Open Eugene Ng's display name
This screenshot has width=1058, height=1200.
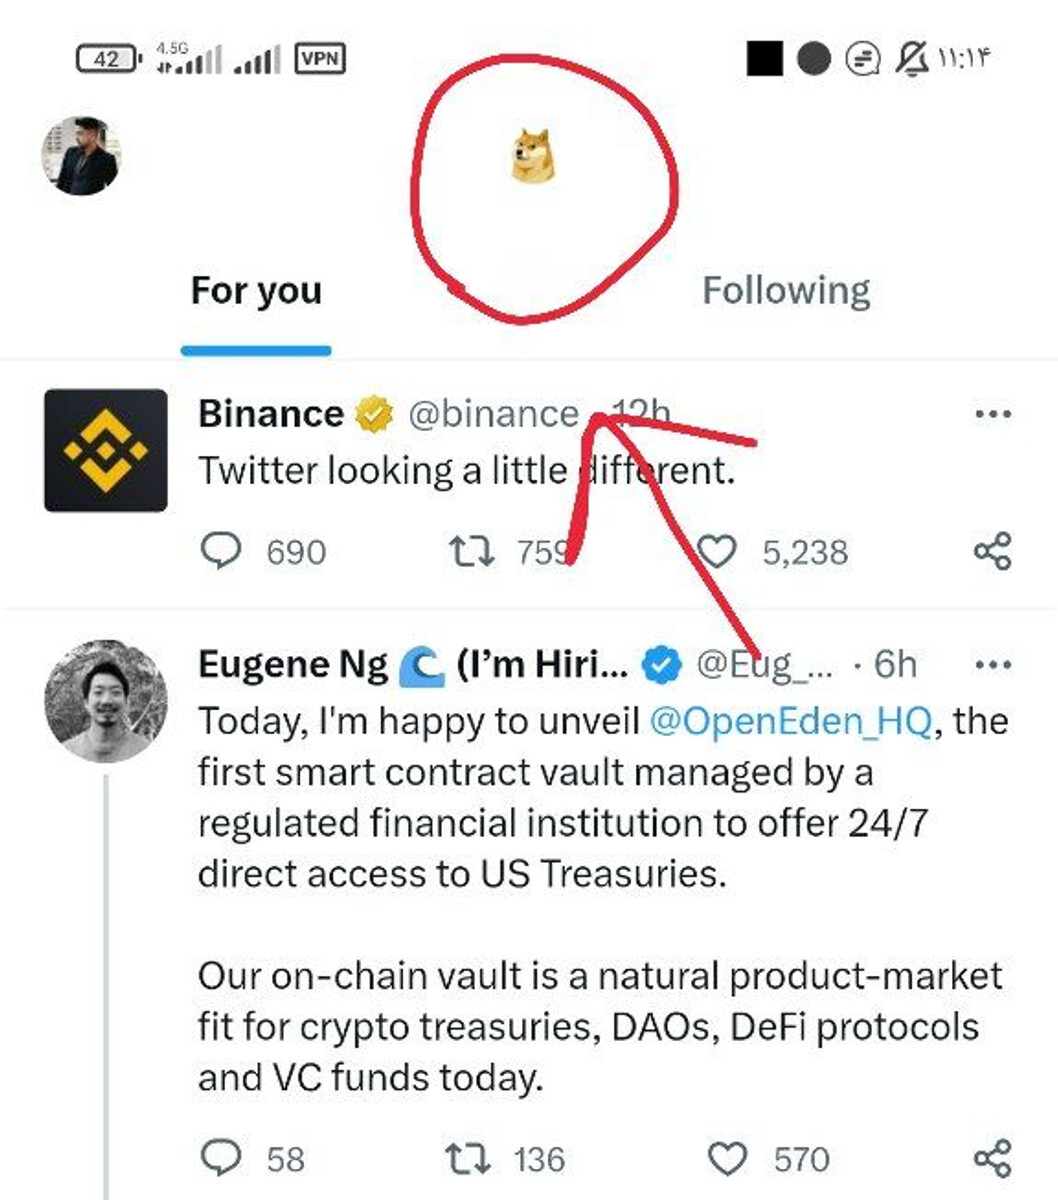pyautogui.click(x=292, y=664)
